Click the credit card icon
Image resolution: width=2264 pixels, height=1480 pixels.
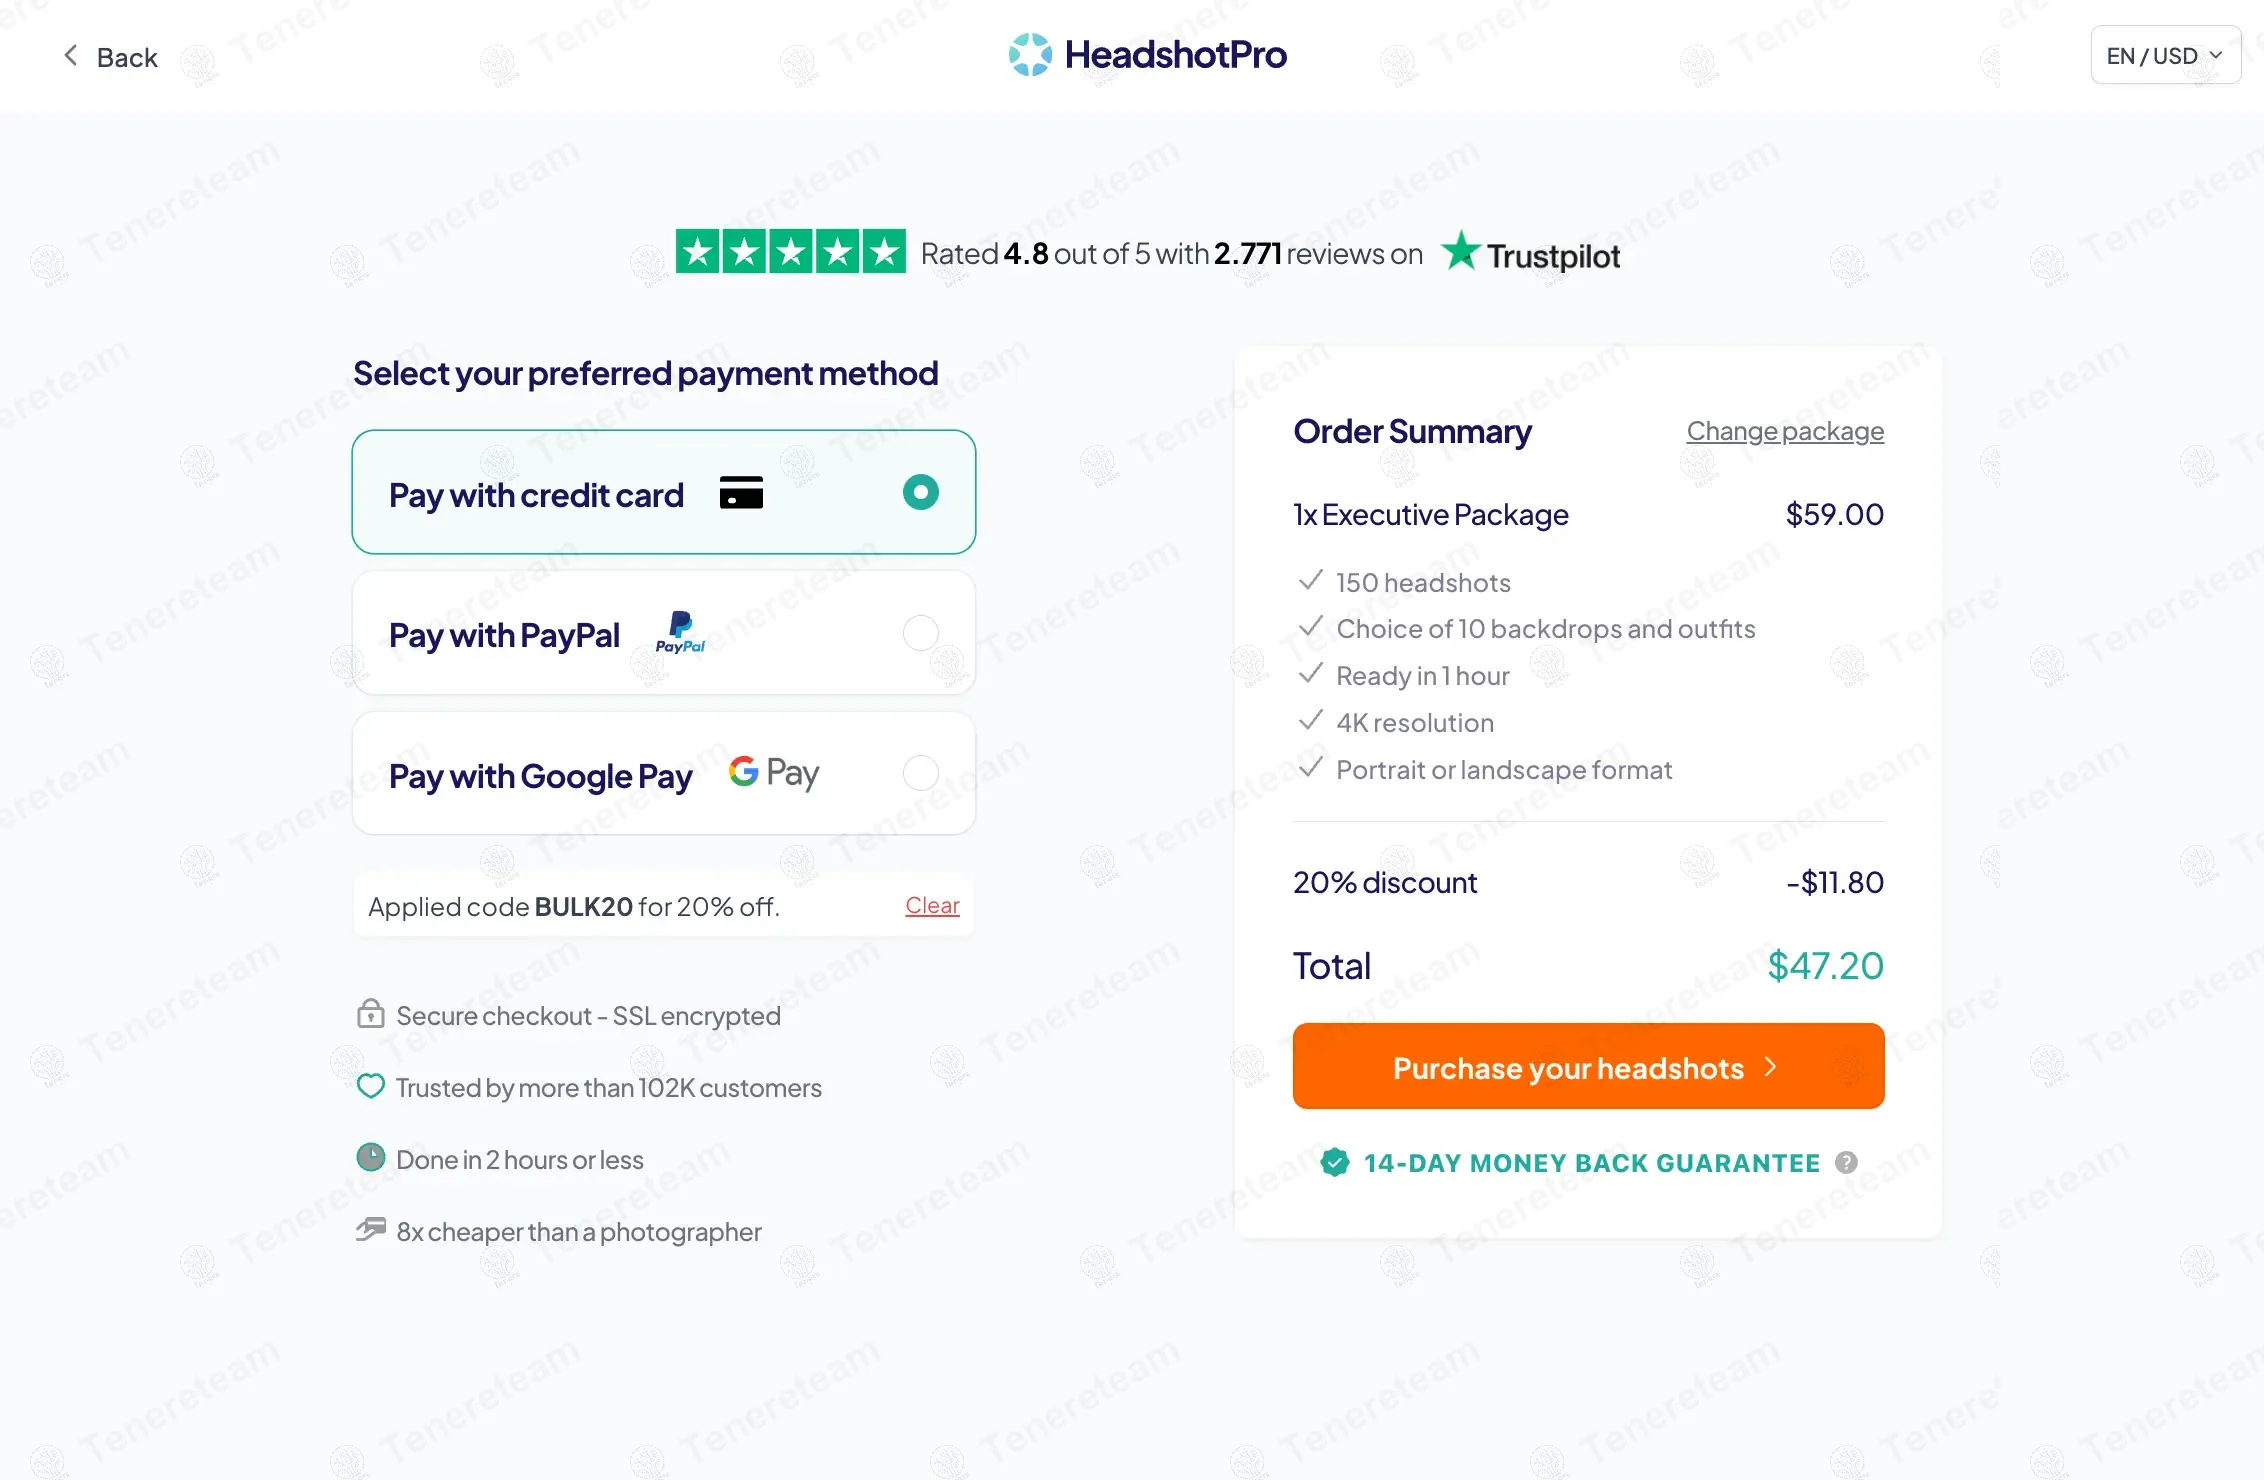[741, 492]
